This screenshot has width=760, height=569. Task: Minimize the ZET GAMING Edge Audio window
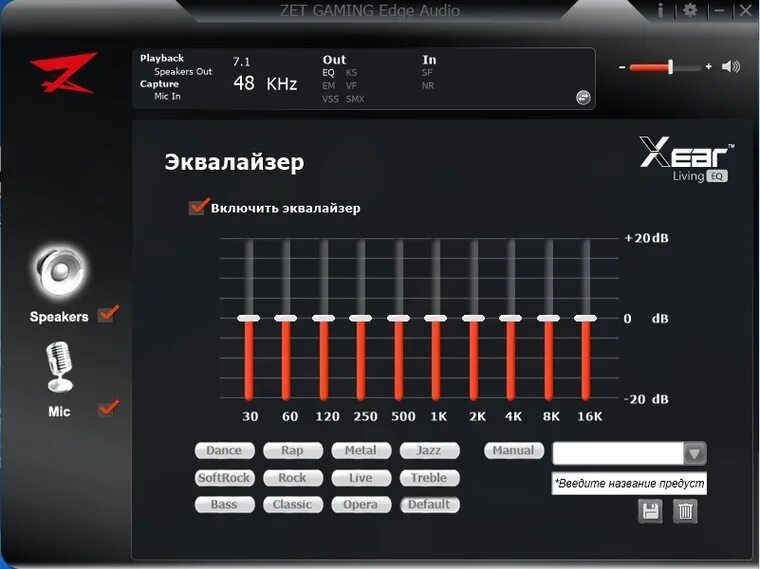click(719, 10)
